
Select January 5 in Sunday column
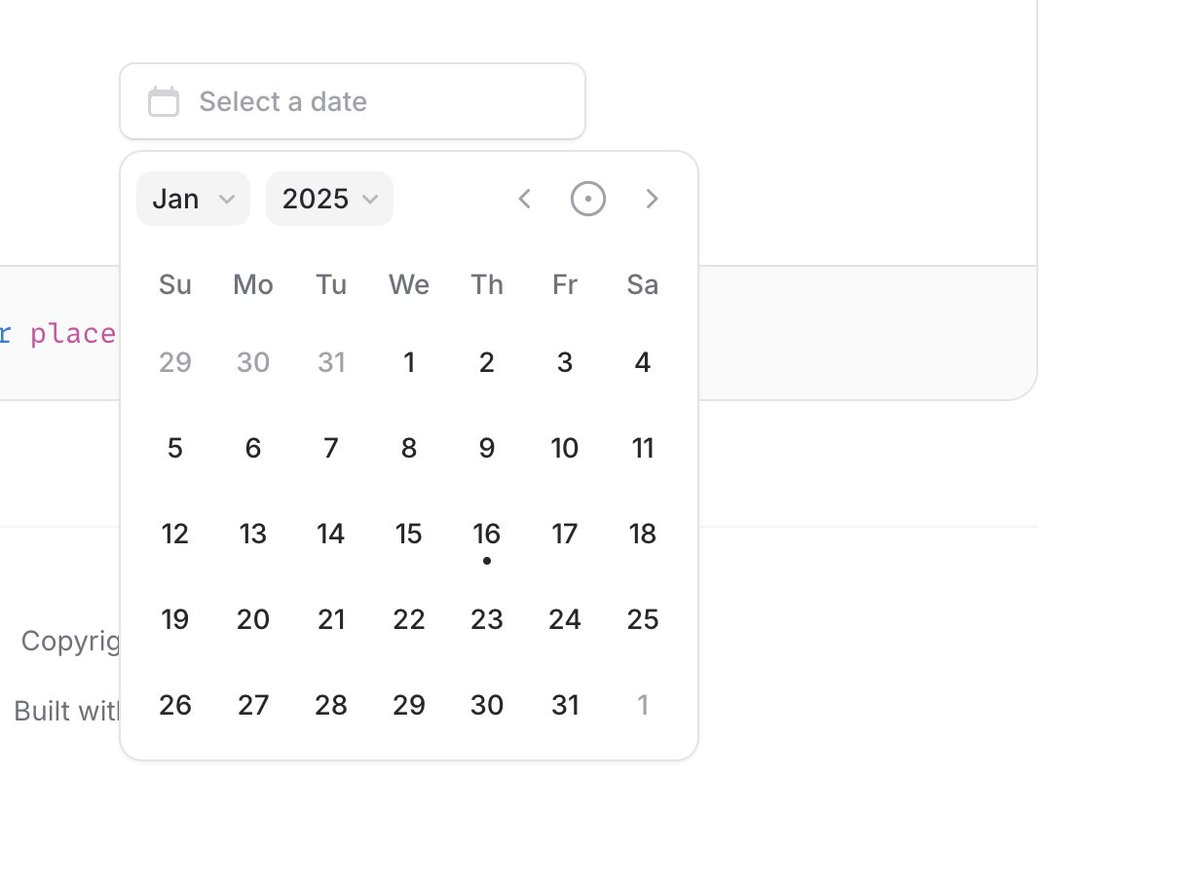click(x=175, y=448)
